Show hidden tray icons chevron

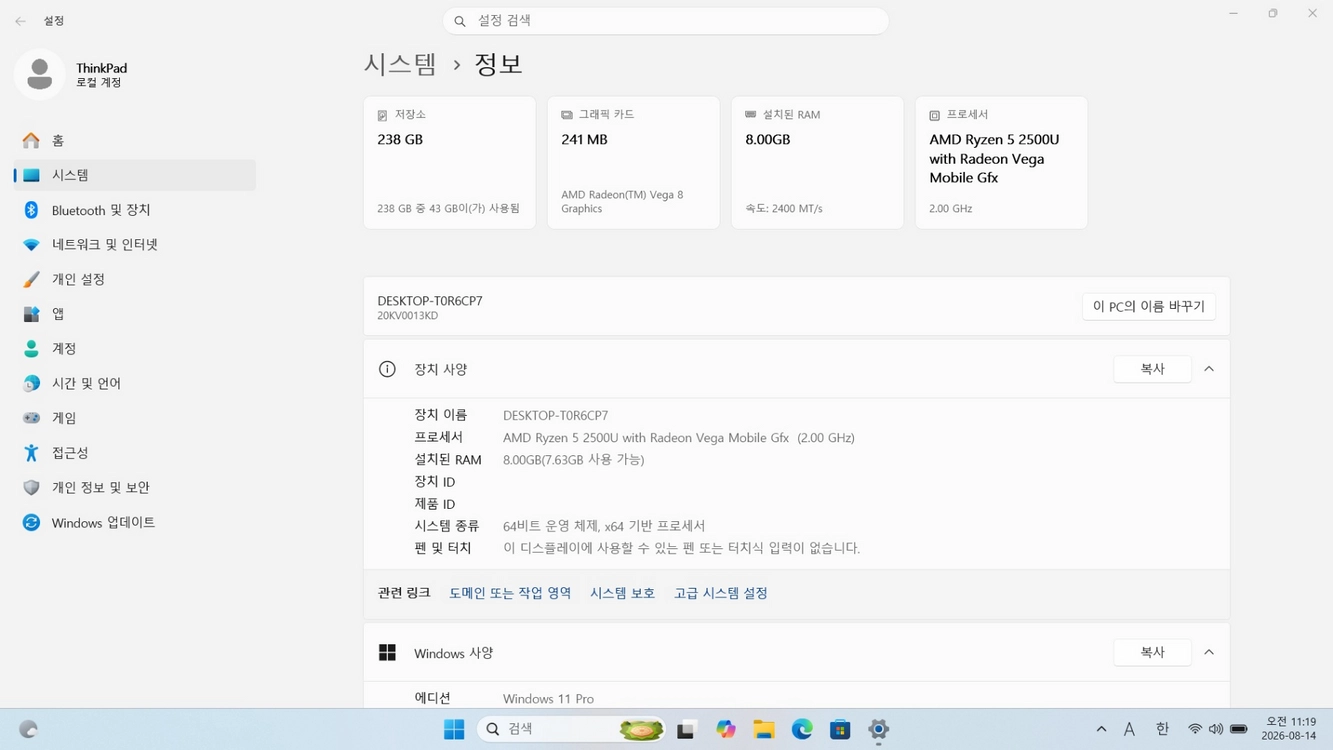tap(1101, 730)
